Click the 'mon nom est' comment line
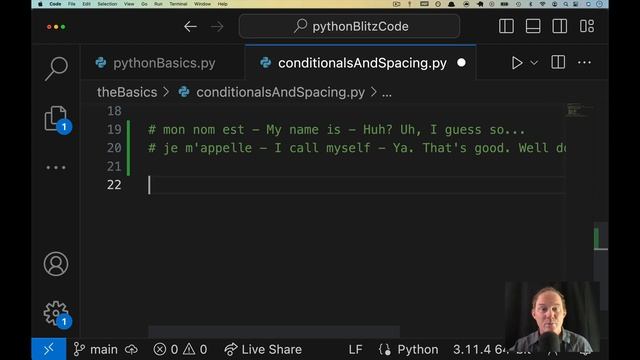This screenshot has height=360, width=640. [x=336, y=130]
